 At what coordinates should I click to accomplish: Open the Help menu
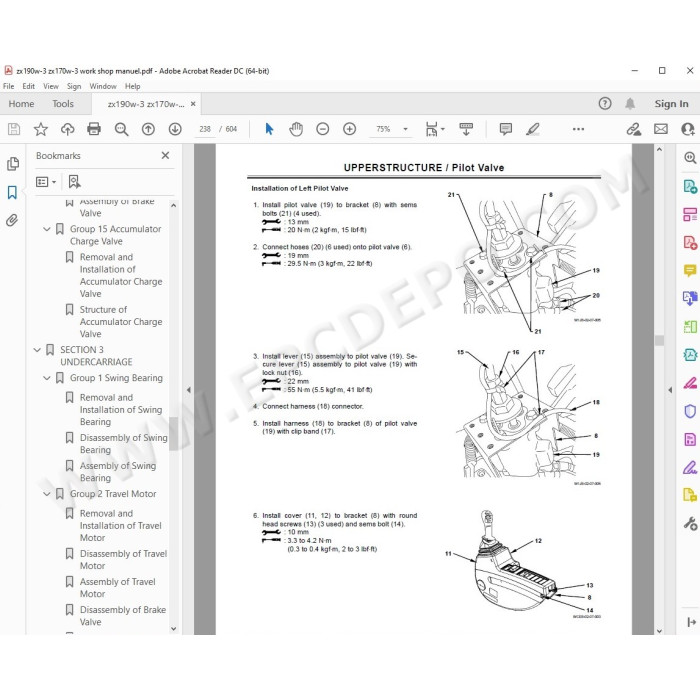coord(133,86)
